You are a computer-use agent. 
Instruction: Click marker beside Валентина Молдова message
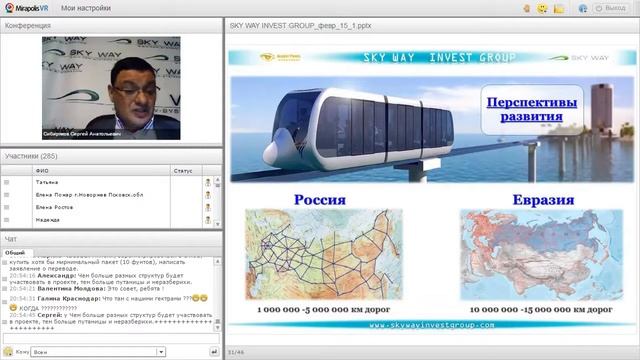(x=5, y=289)
